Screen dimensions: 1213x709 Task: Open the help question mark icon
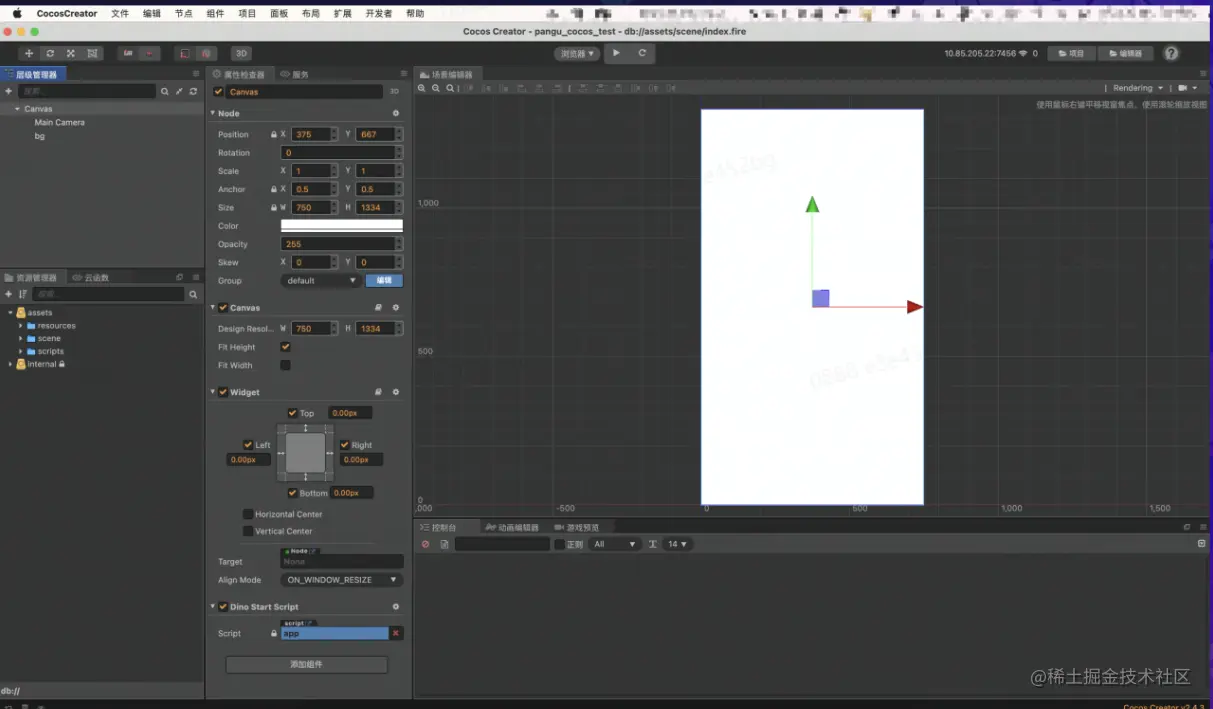point(1171,53)
